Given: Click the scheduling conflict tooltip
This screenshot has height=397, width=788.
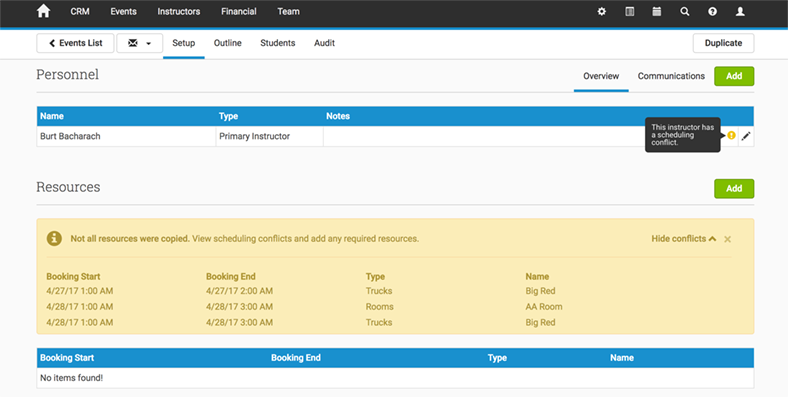Looking at the screenshot, I should [682, 135].
